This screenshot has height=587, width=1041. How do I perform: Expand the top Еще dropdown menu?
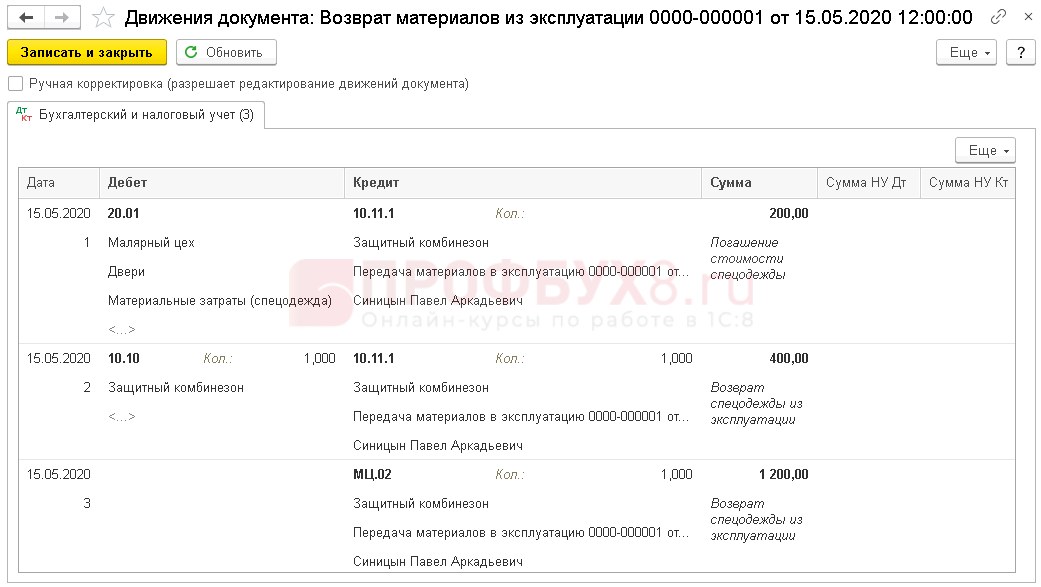pos(965,53)
